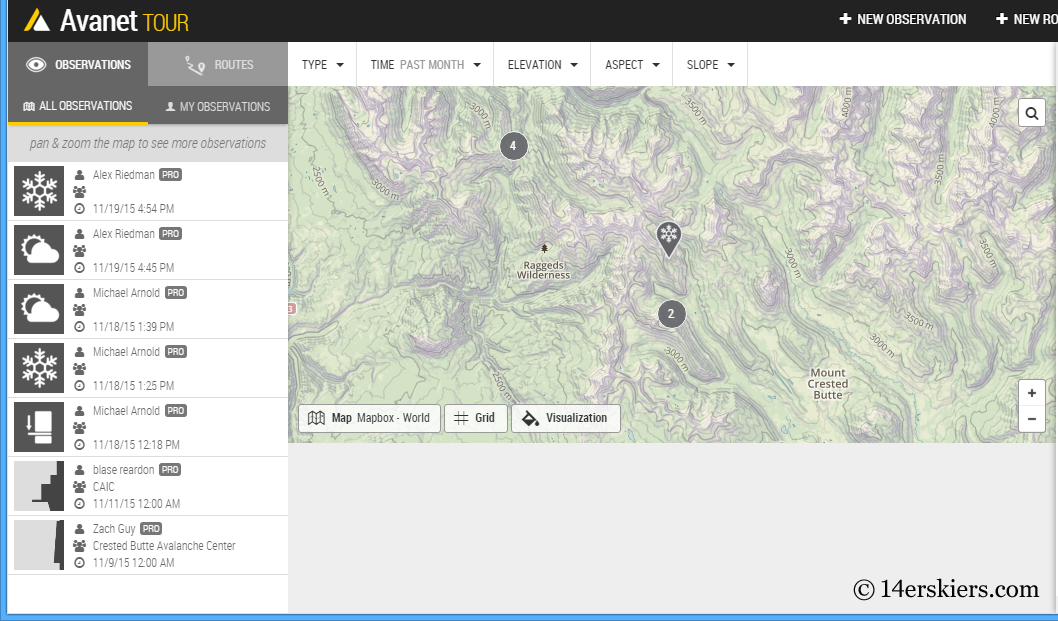Viewport: 1058px width, 621px height.
Task: Open the Aspect filter dropdown
Action: click(632, 65)
